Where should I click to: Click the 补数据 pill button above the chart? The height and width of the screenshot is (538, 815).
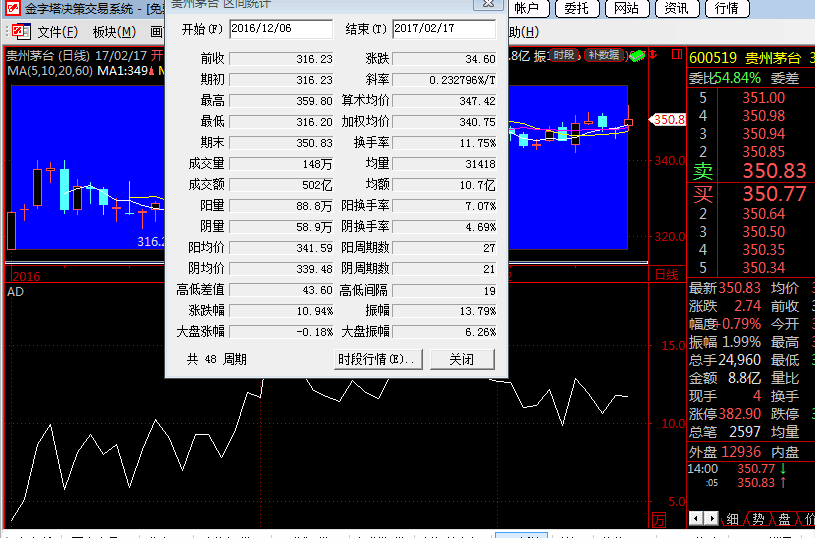pos(604,55)
